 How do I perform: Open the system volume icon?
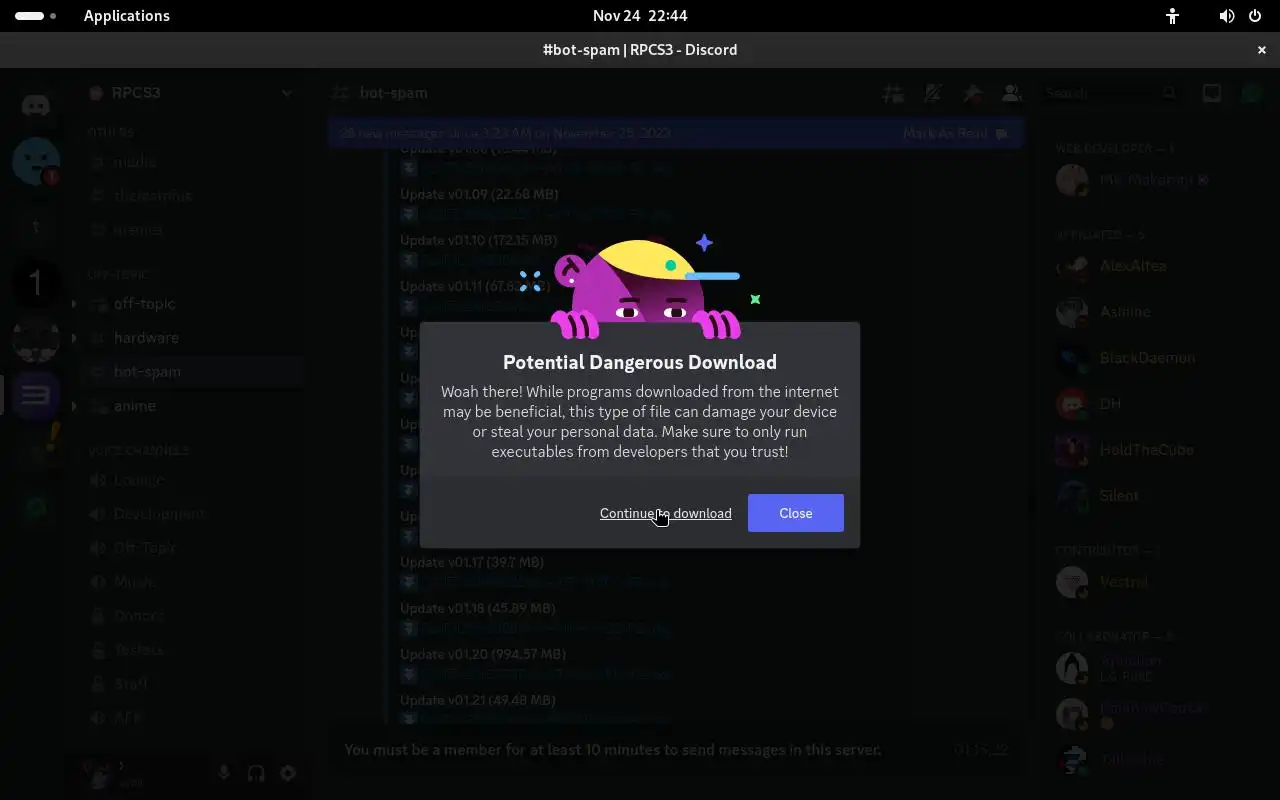tap(1226, 16)
